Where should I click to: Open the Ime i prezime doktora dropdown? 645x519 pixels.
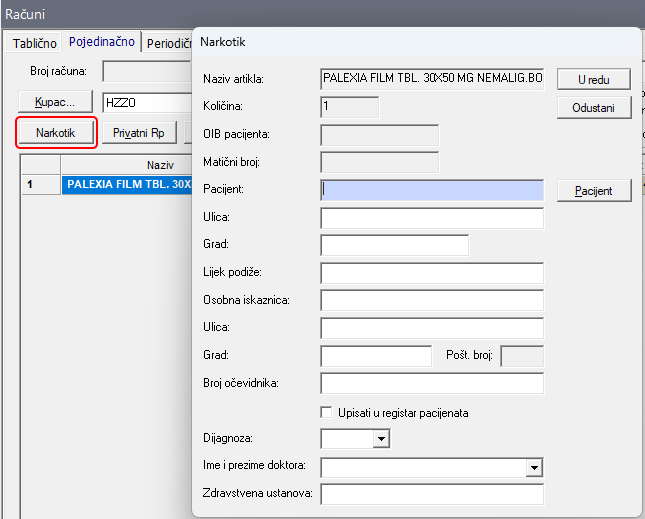(534, 468)
